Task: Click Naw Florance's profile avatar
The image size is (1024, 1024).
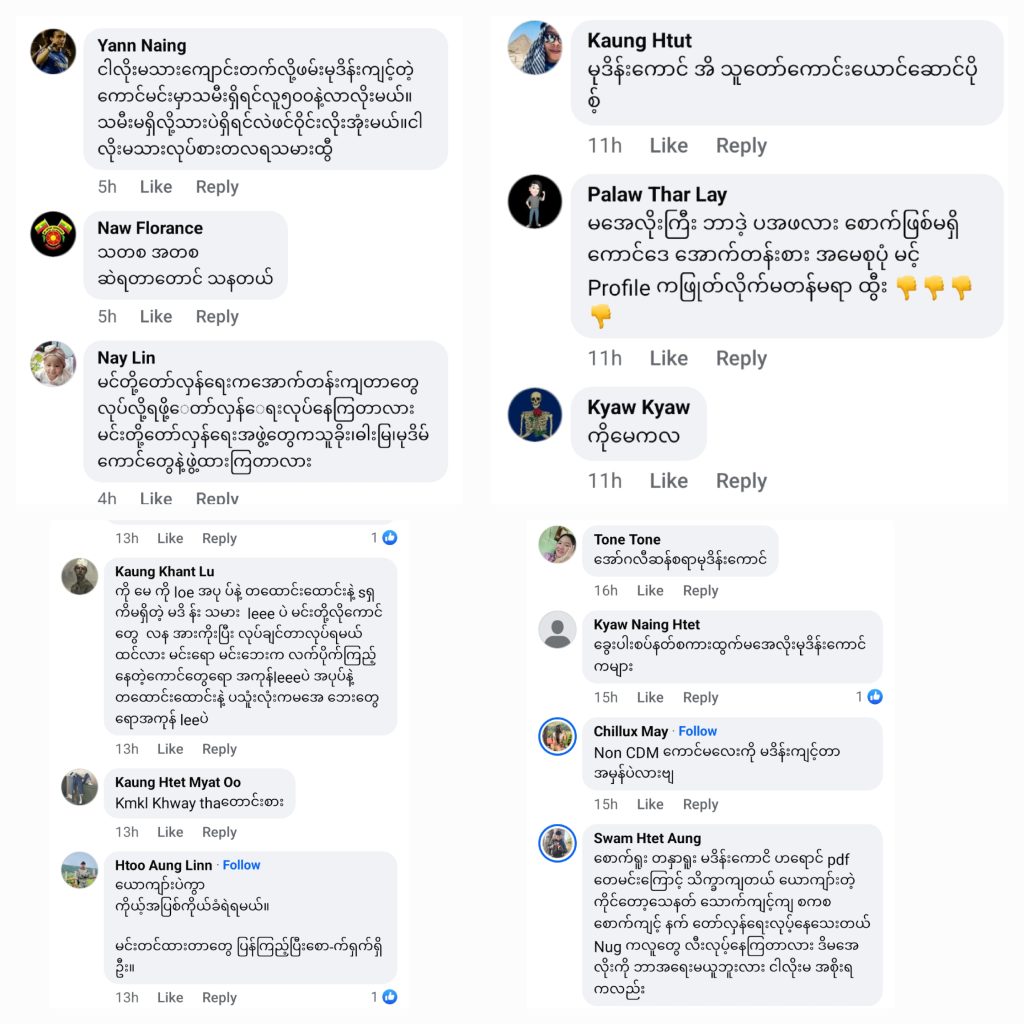Action: pyautogui.click(x=53, y=234)
